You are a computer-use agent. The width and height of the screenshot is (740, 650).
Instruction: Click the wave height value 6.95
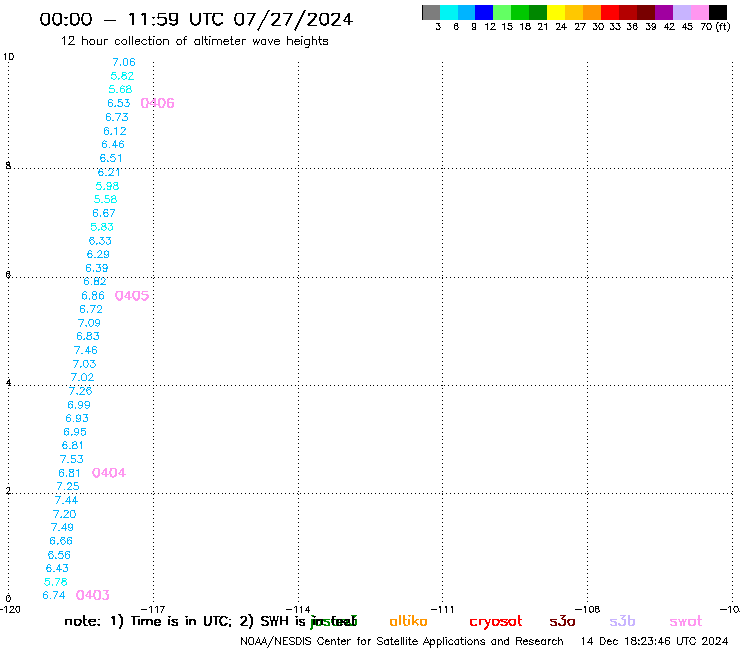[75, 432]
